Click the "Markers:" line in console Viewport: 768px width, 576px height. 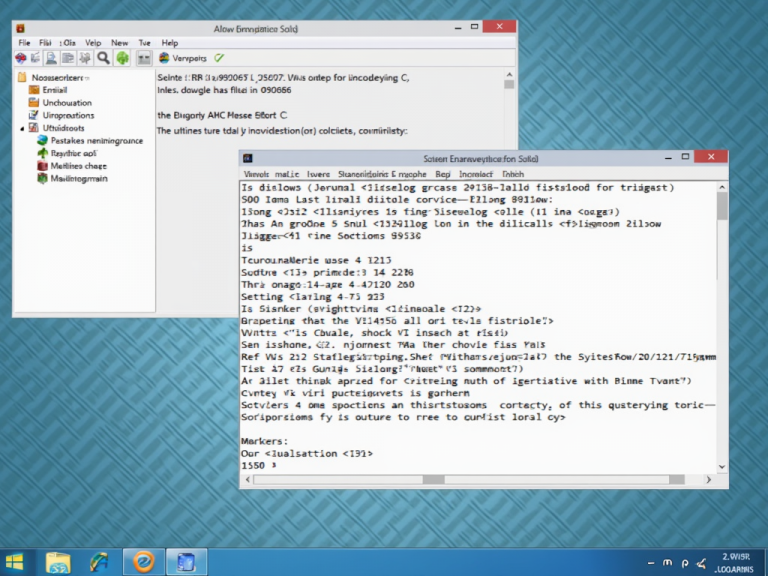[x=264, y=441]
